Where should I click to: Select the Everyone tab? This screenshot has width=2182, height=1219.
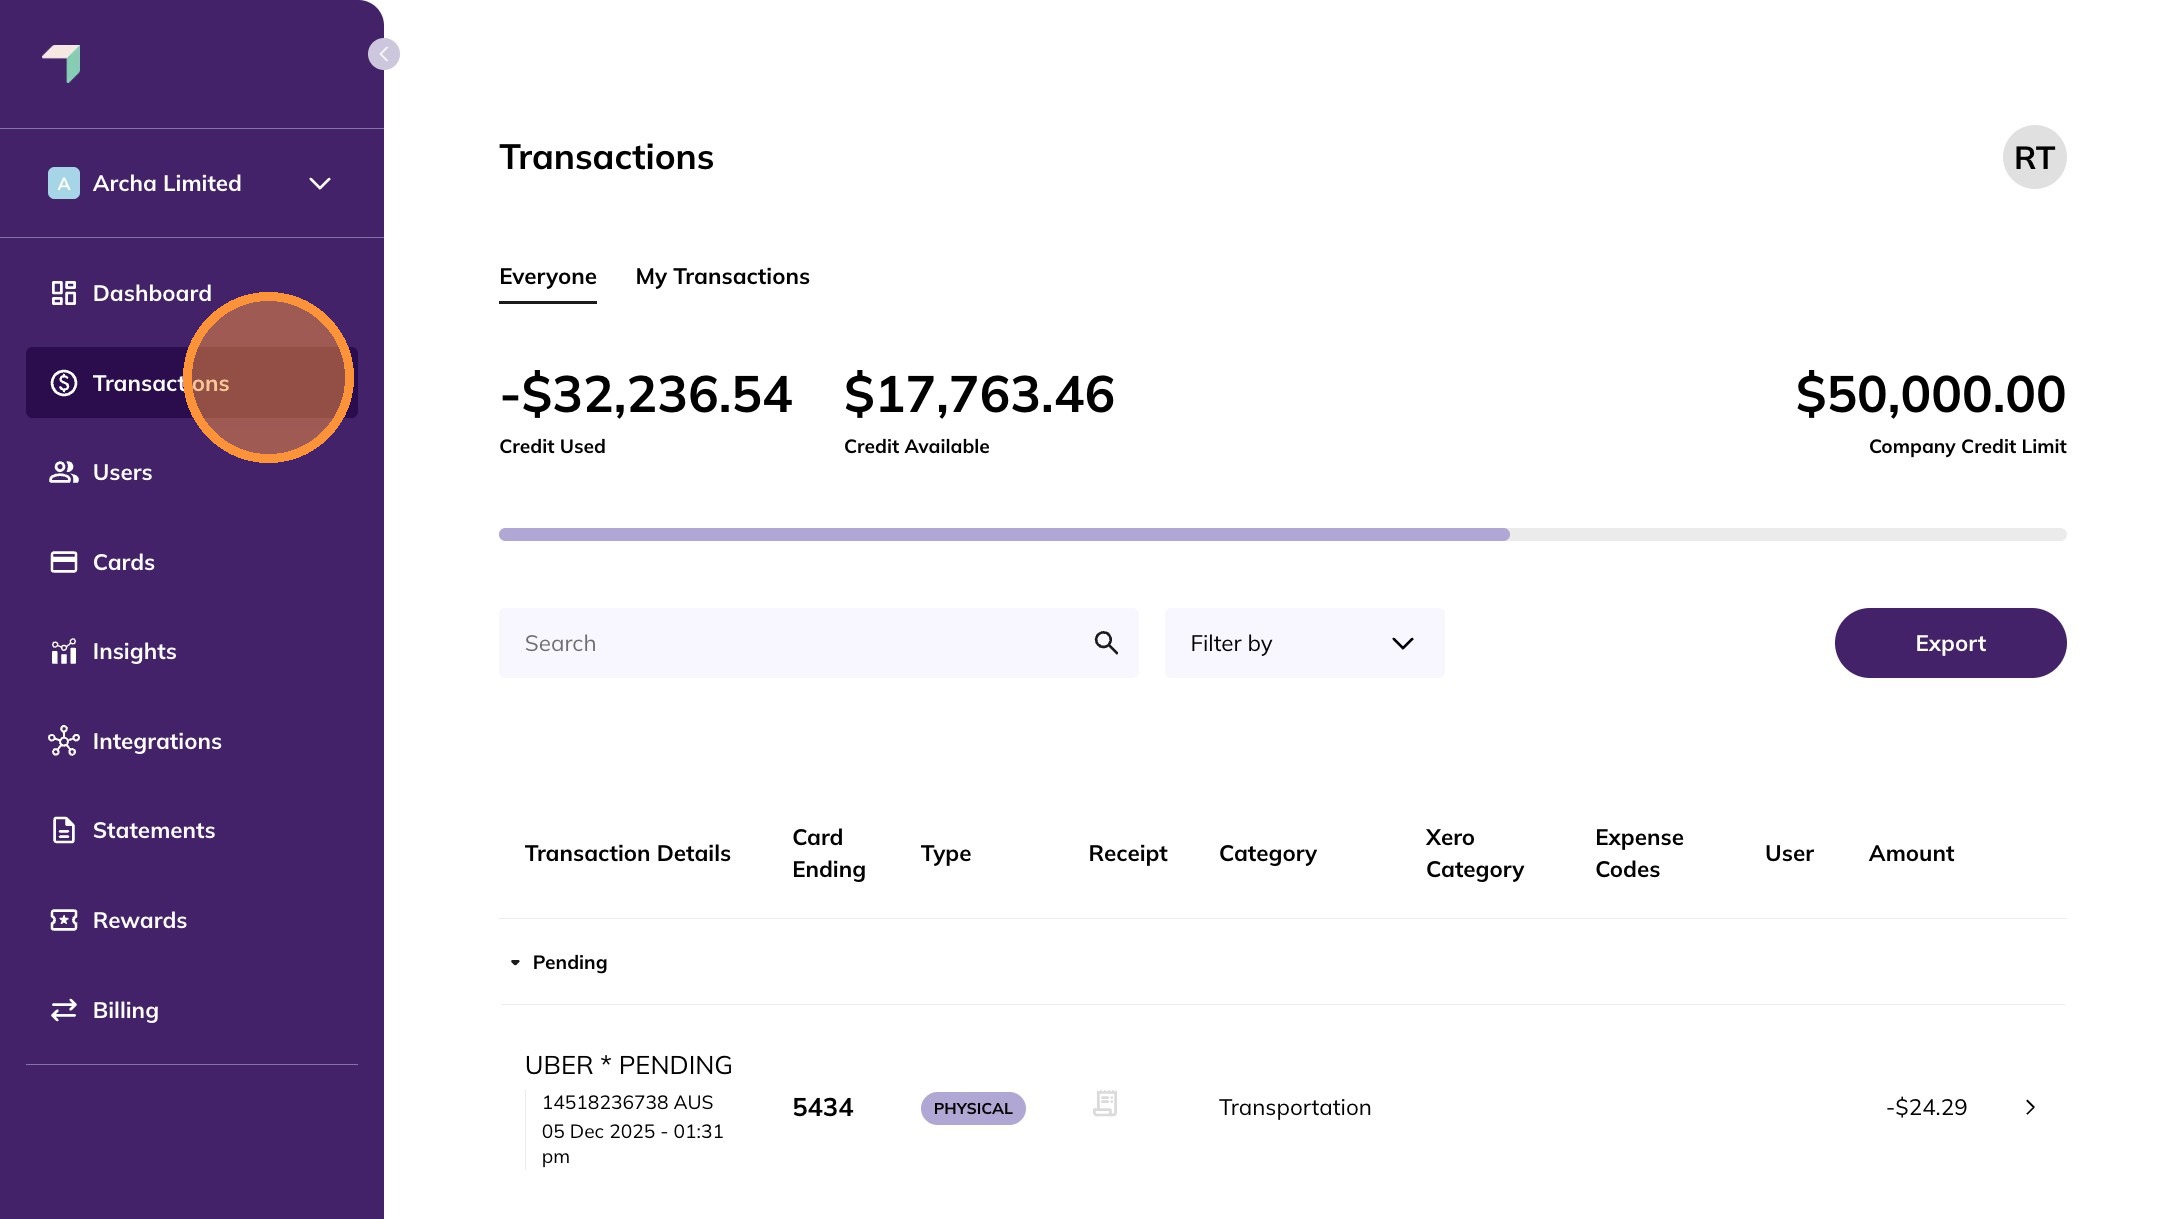pyautogui.click(x=547, y=276)
